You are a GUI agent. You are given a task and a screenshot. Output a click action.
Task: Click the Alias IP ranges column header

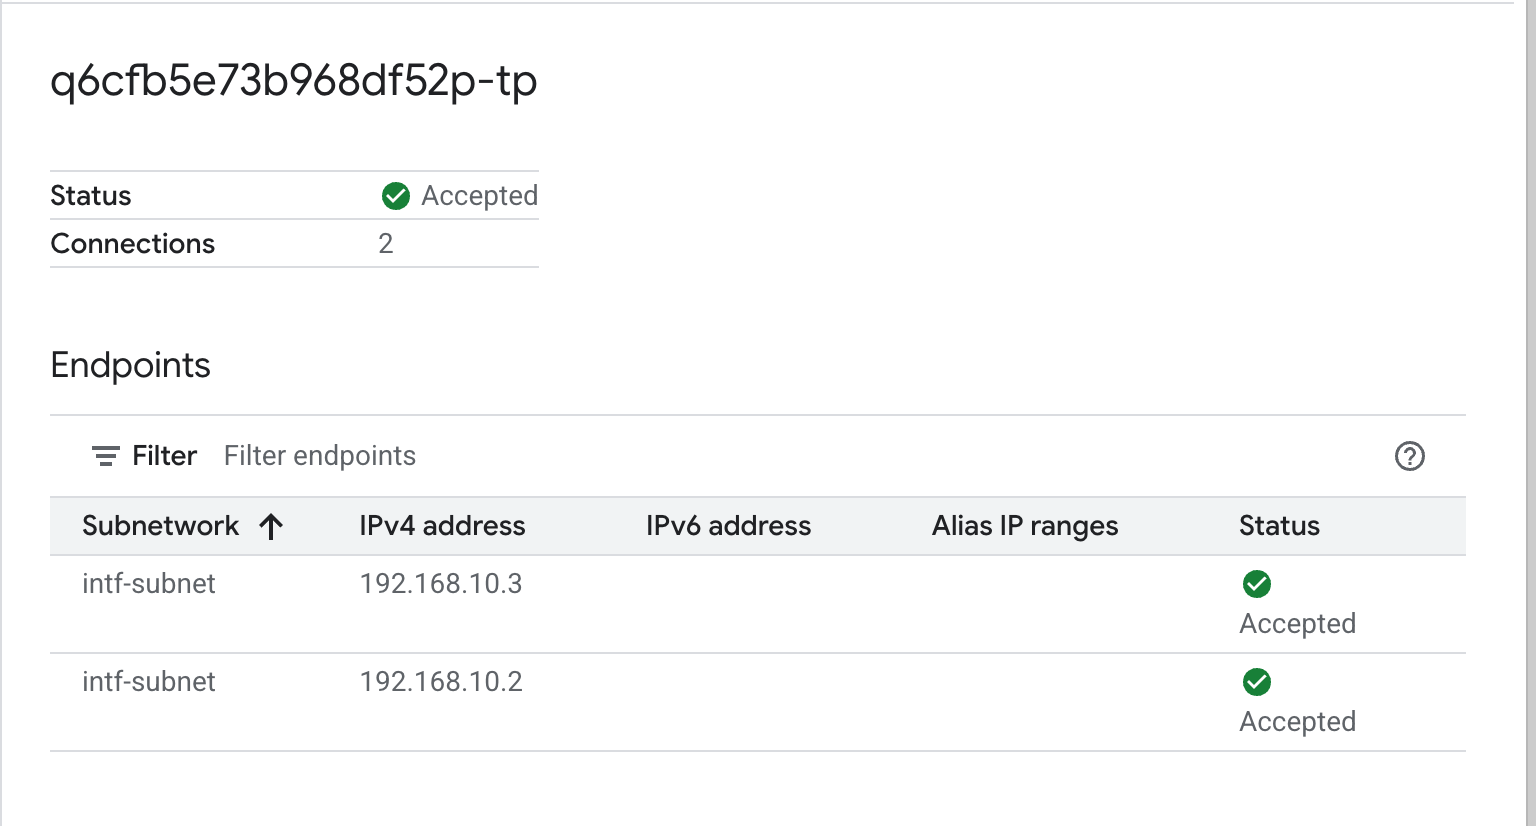click(1025, 526)
